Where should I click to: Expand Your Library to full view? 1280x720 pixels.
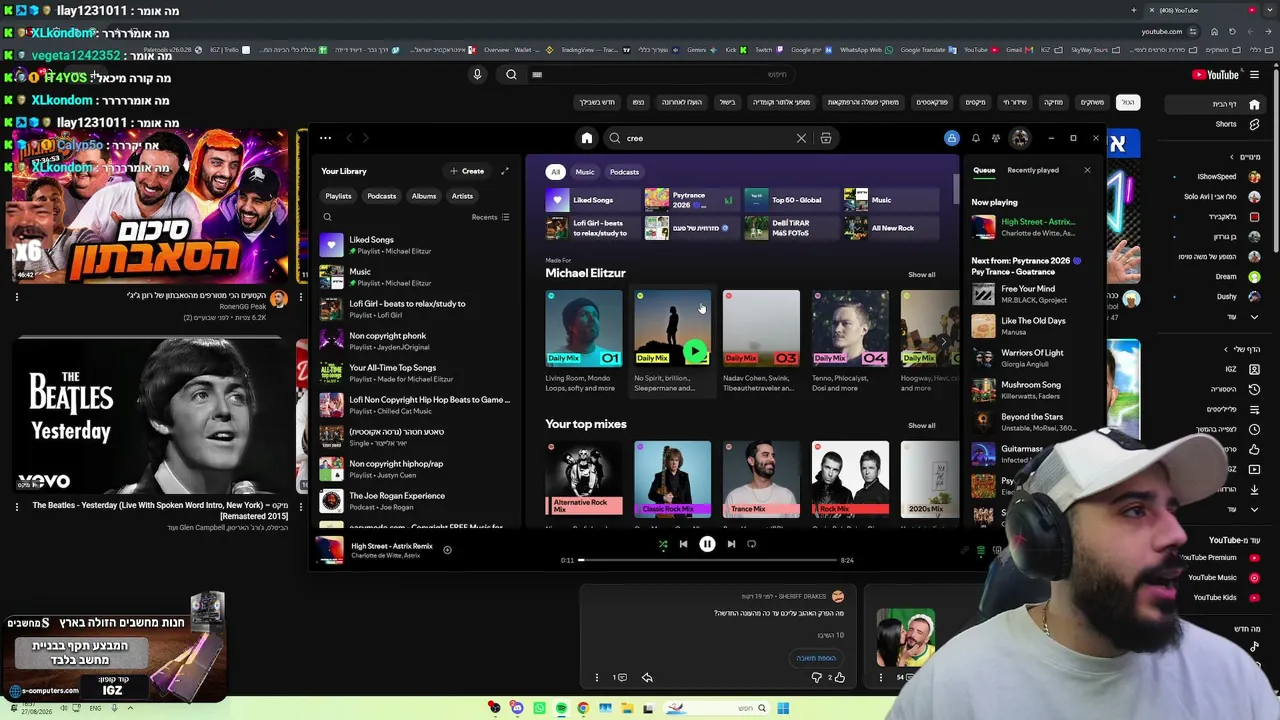click(x=505, y=171)
